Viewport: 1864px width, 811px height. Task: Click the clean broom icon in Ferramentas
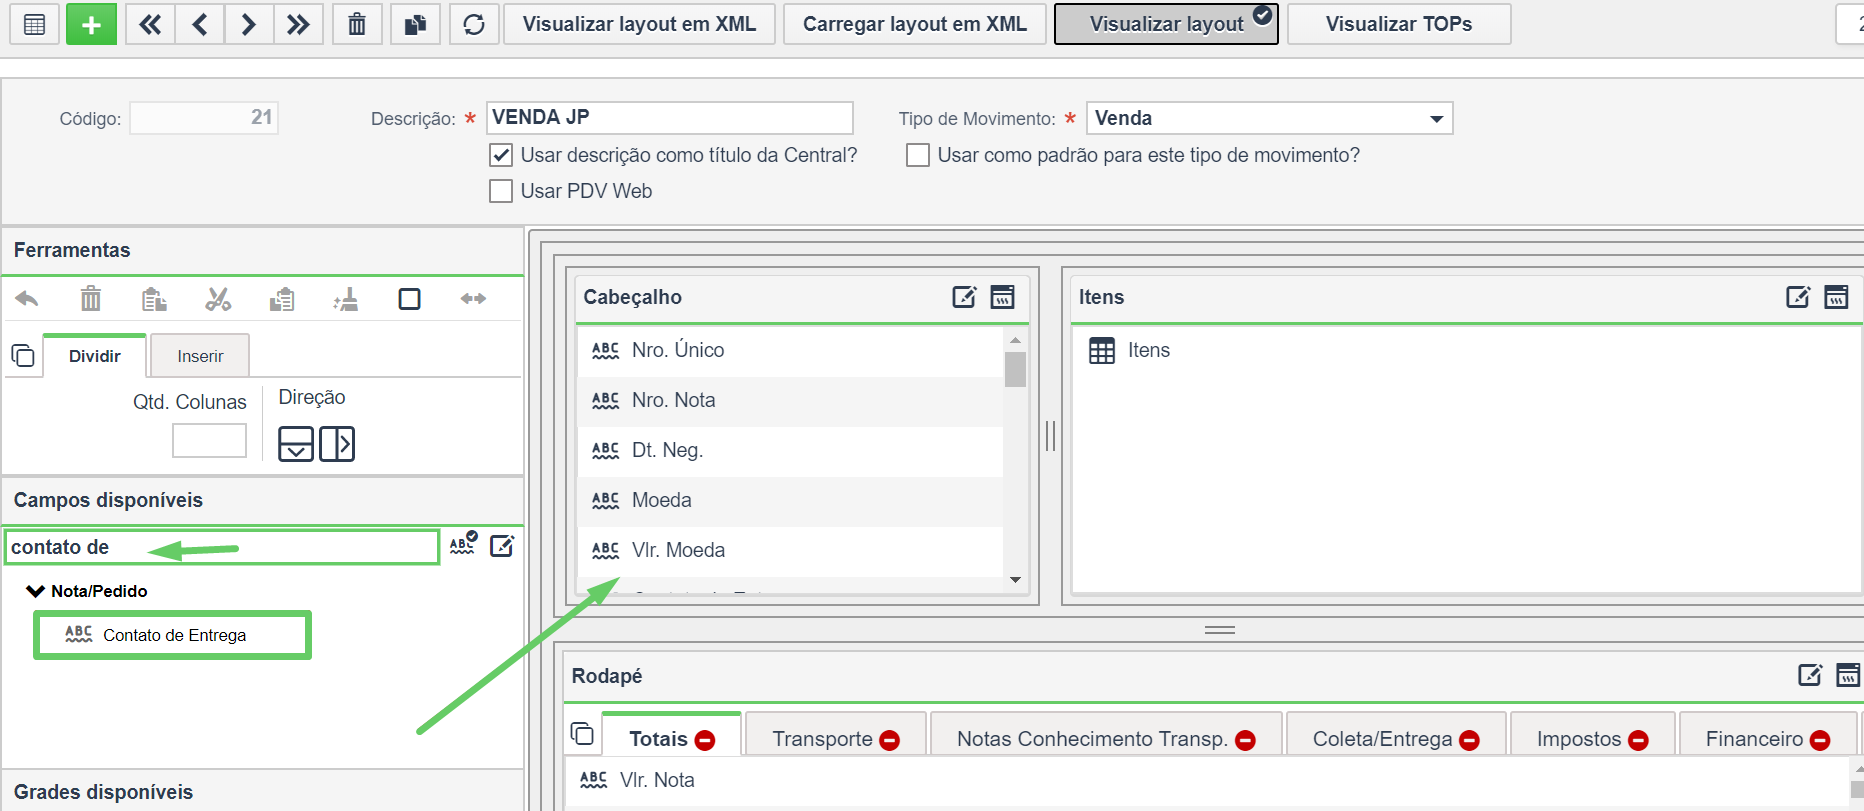346,299
